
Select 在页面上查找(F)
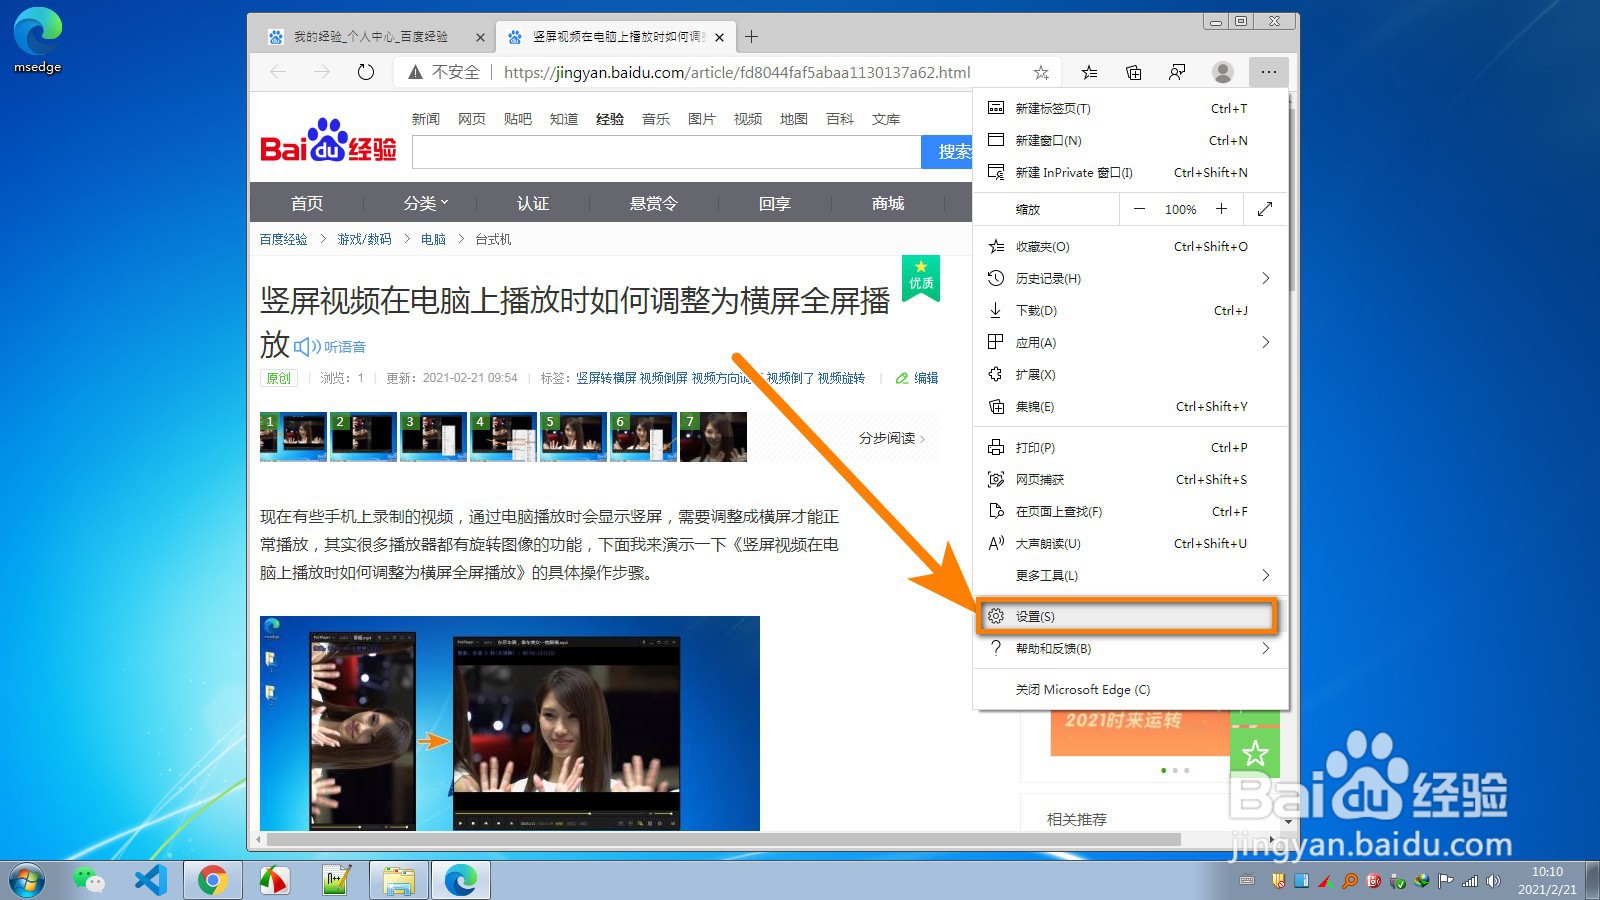(1131, 511)
